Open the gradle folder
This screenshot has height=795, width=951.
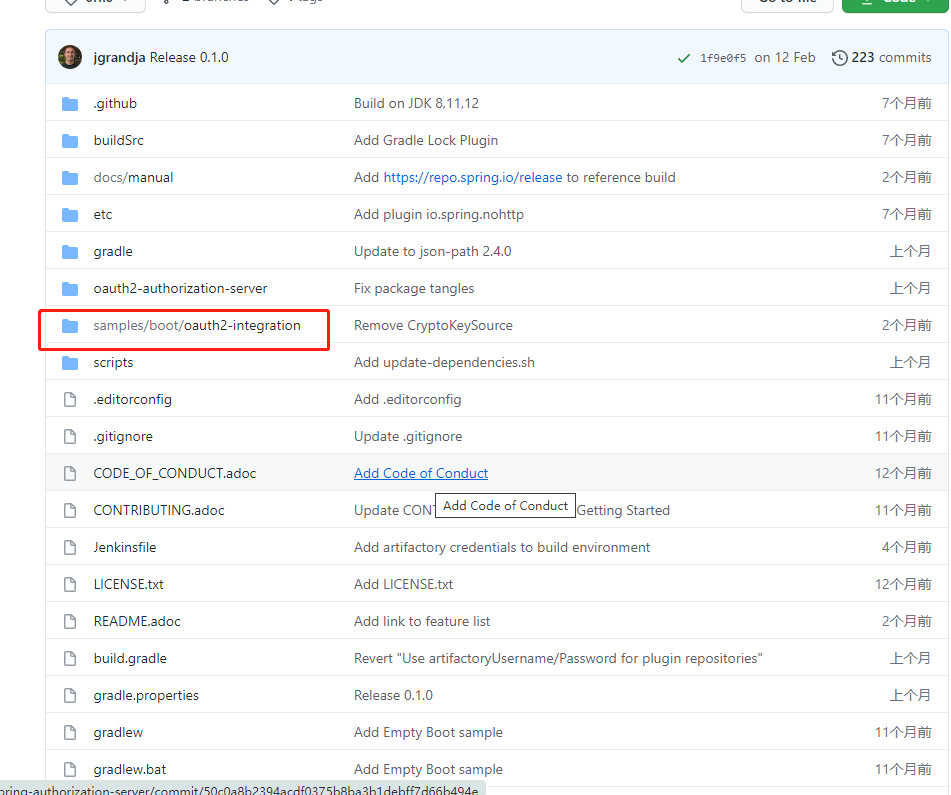point(113,252)
